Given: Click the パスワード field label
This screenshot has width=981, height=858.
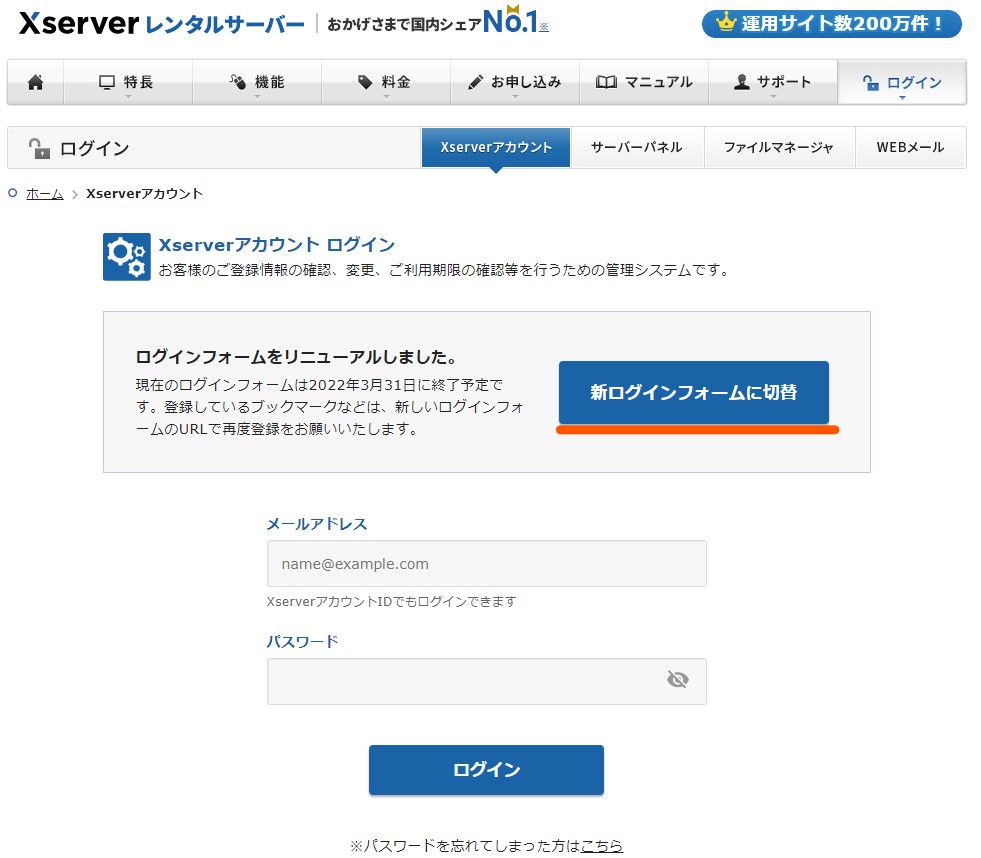Looking at the screenshot, I should 302,641.
